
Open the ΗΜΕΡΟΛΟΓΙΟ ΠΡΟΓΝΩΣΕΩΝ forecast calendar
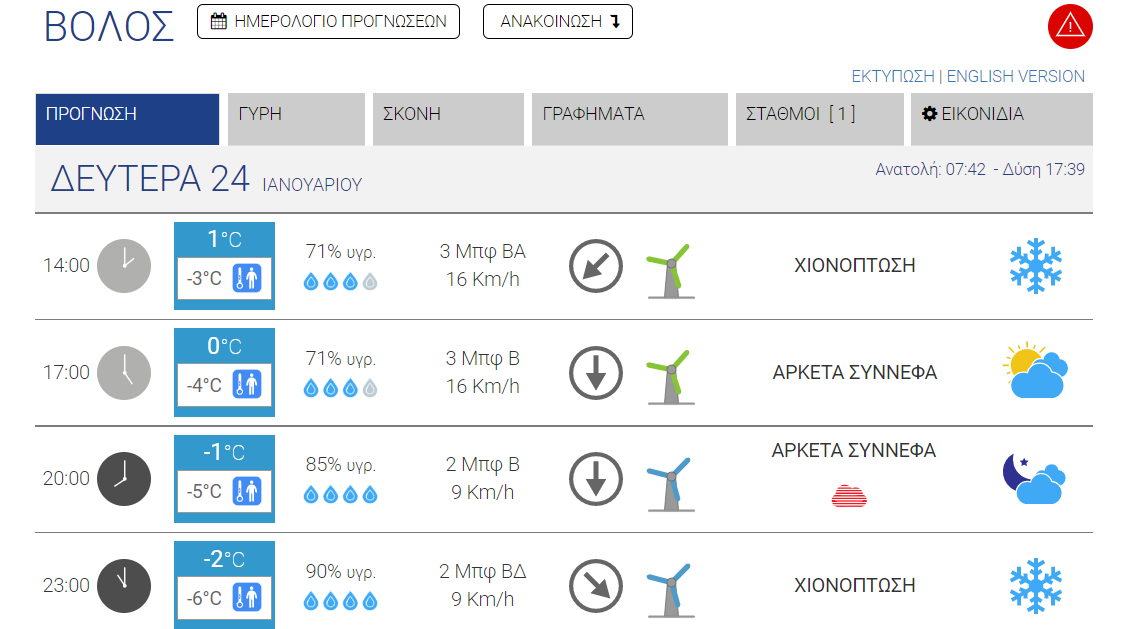coord(328,22)
